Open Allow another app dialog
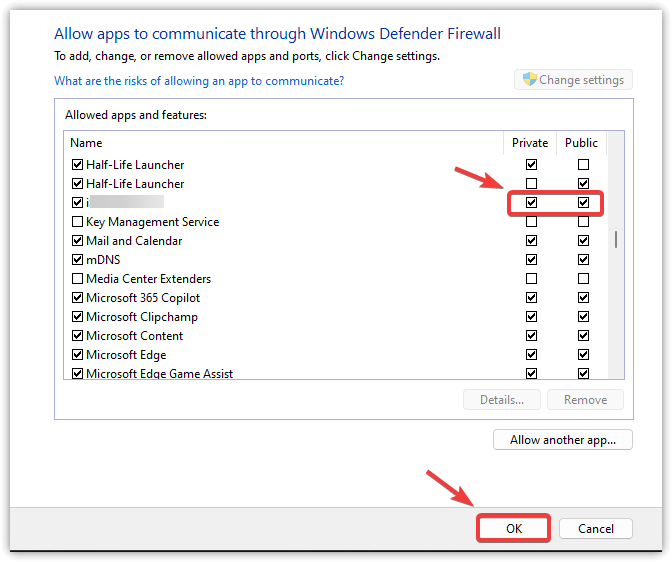The image size is (672, 562). (x=562, y=439)
